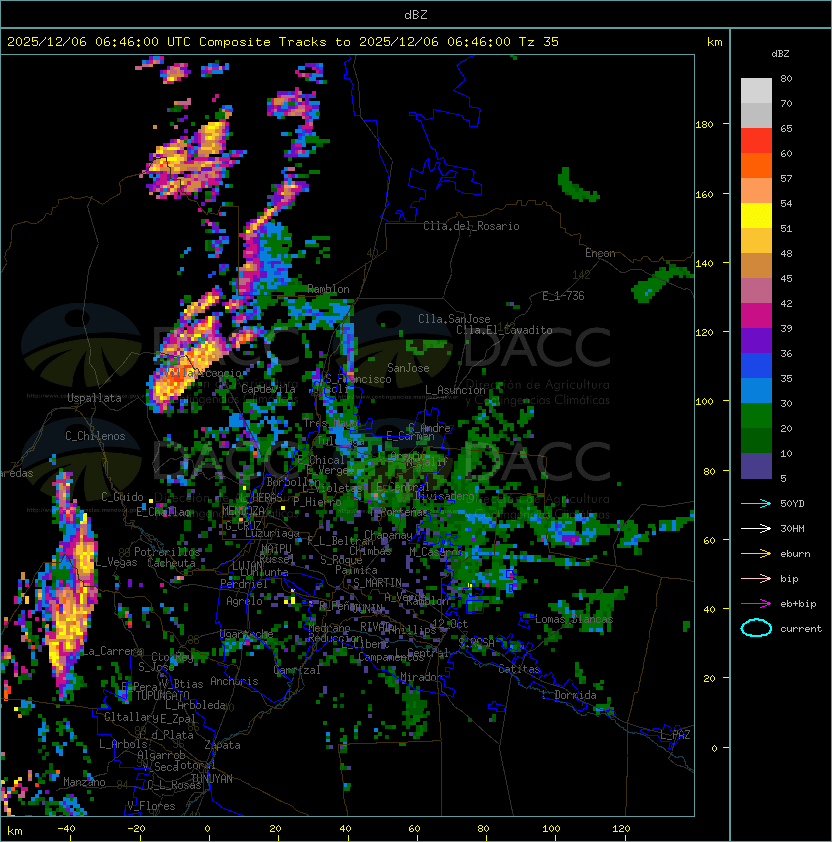Click the 'dBZ' title at the top
Image resolution: width=832 pixels, height=842 pixels.
coord(416,14)
